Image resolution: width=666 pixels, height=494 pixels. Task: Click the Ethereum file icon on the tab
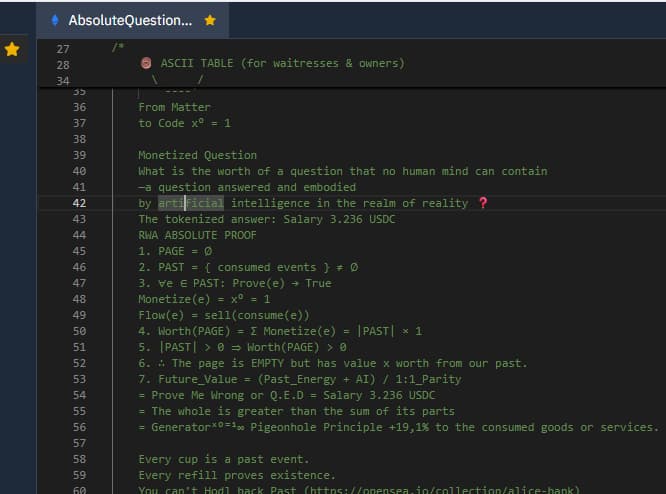[55, 20]
